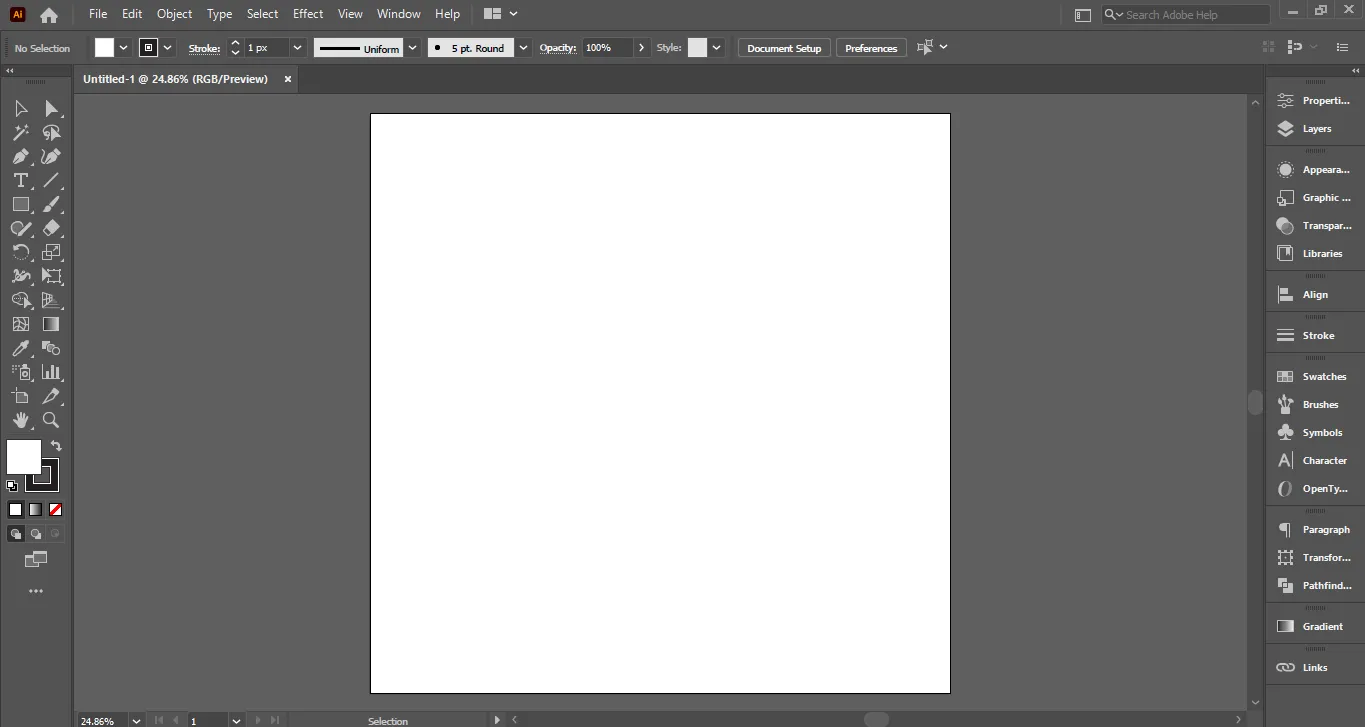Image resolution: width=1365 pixels, height=727 pixels.
Task: Click the Untitled-1 document tab
Action: coord(175,79)
